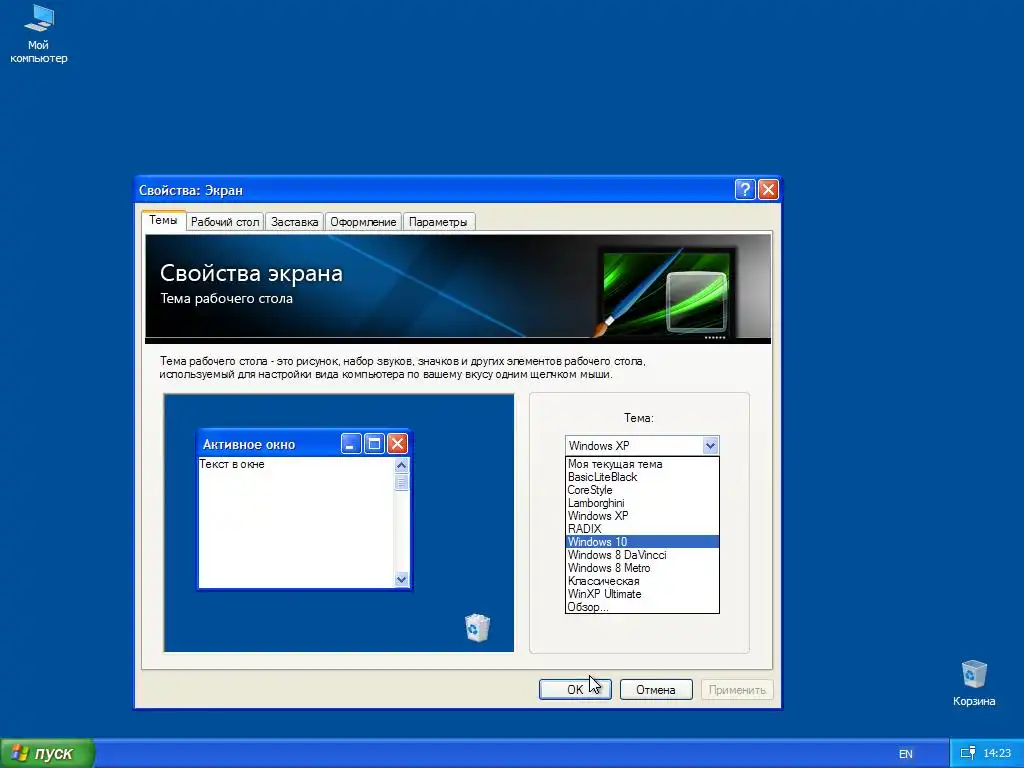Click the Отмена button

(x=656, y=690)
